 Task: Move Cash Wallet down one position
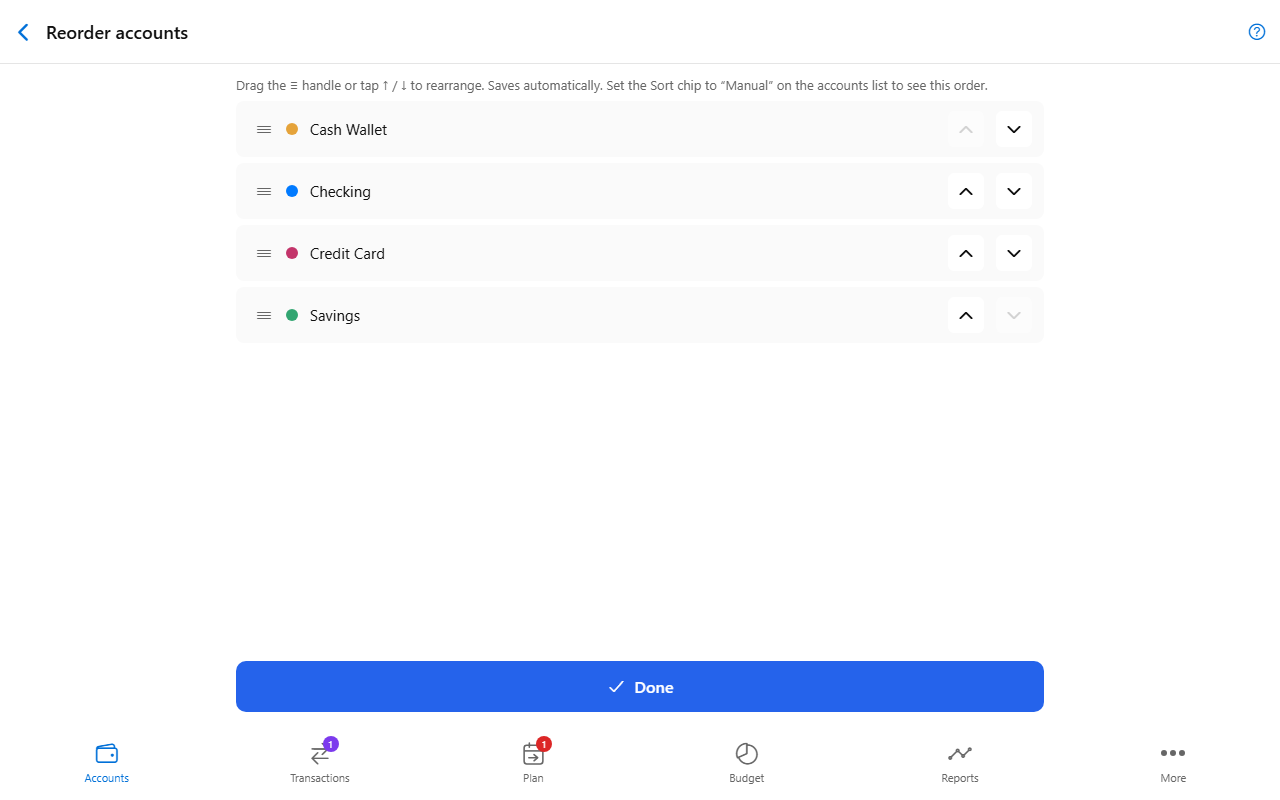[x=1014, y=130]
